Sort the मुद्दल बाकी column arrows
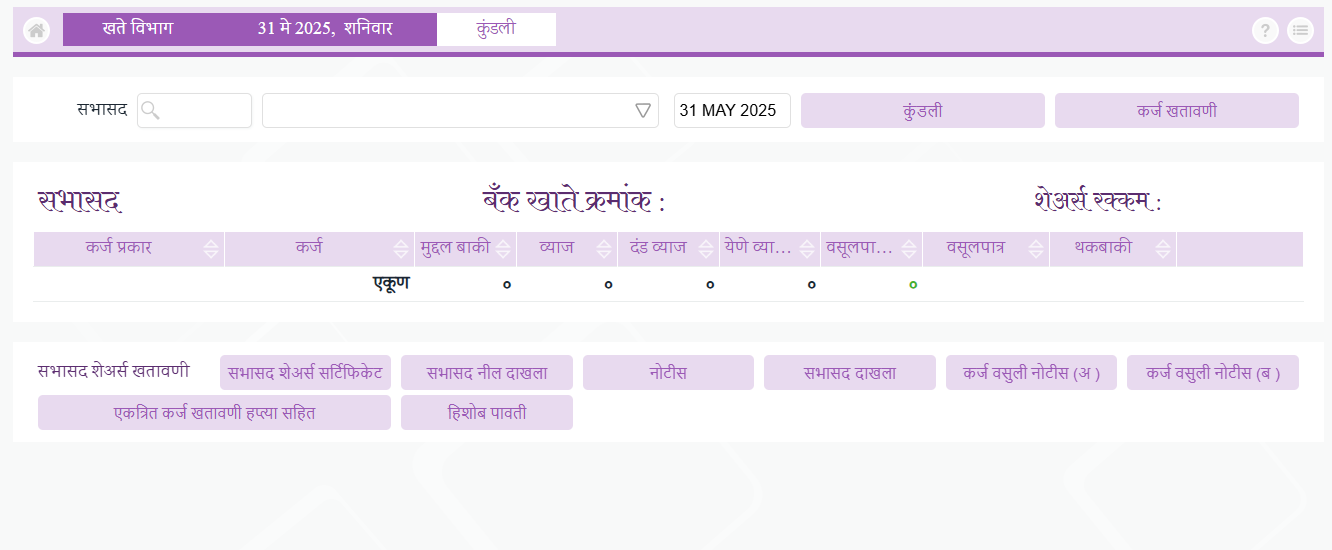This screenshot has width=1332, height=550. point(503,249)
